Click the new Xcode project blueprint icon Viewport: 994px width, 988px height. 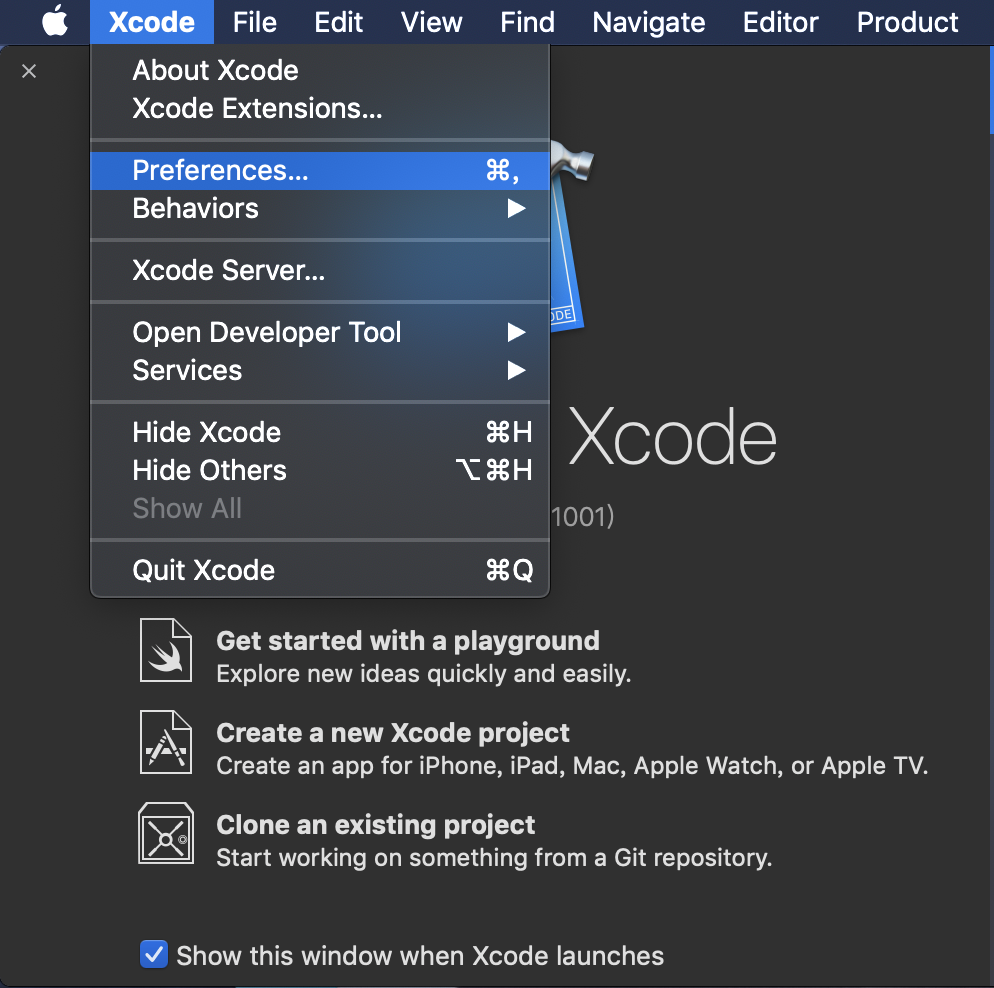tap(165, 742)
